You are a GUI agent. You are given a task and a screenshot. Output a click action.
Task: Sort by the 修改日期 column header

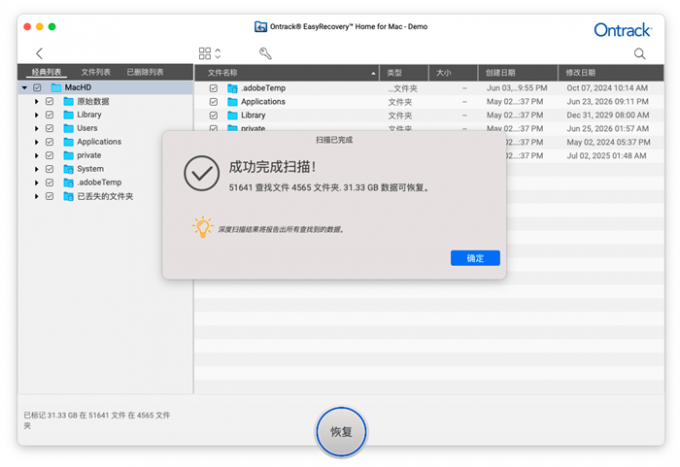pos(611,73)
